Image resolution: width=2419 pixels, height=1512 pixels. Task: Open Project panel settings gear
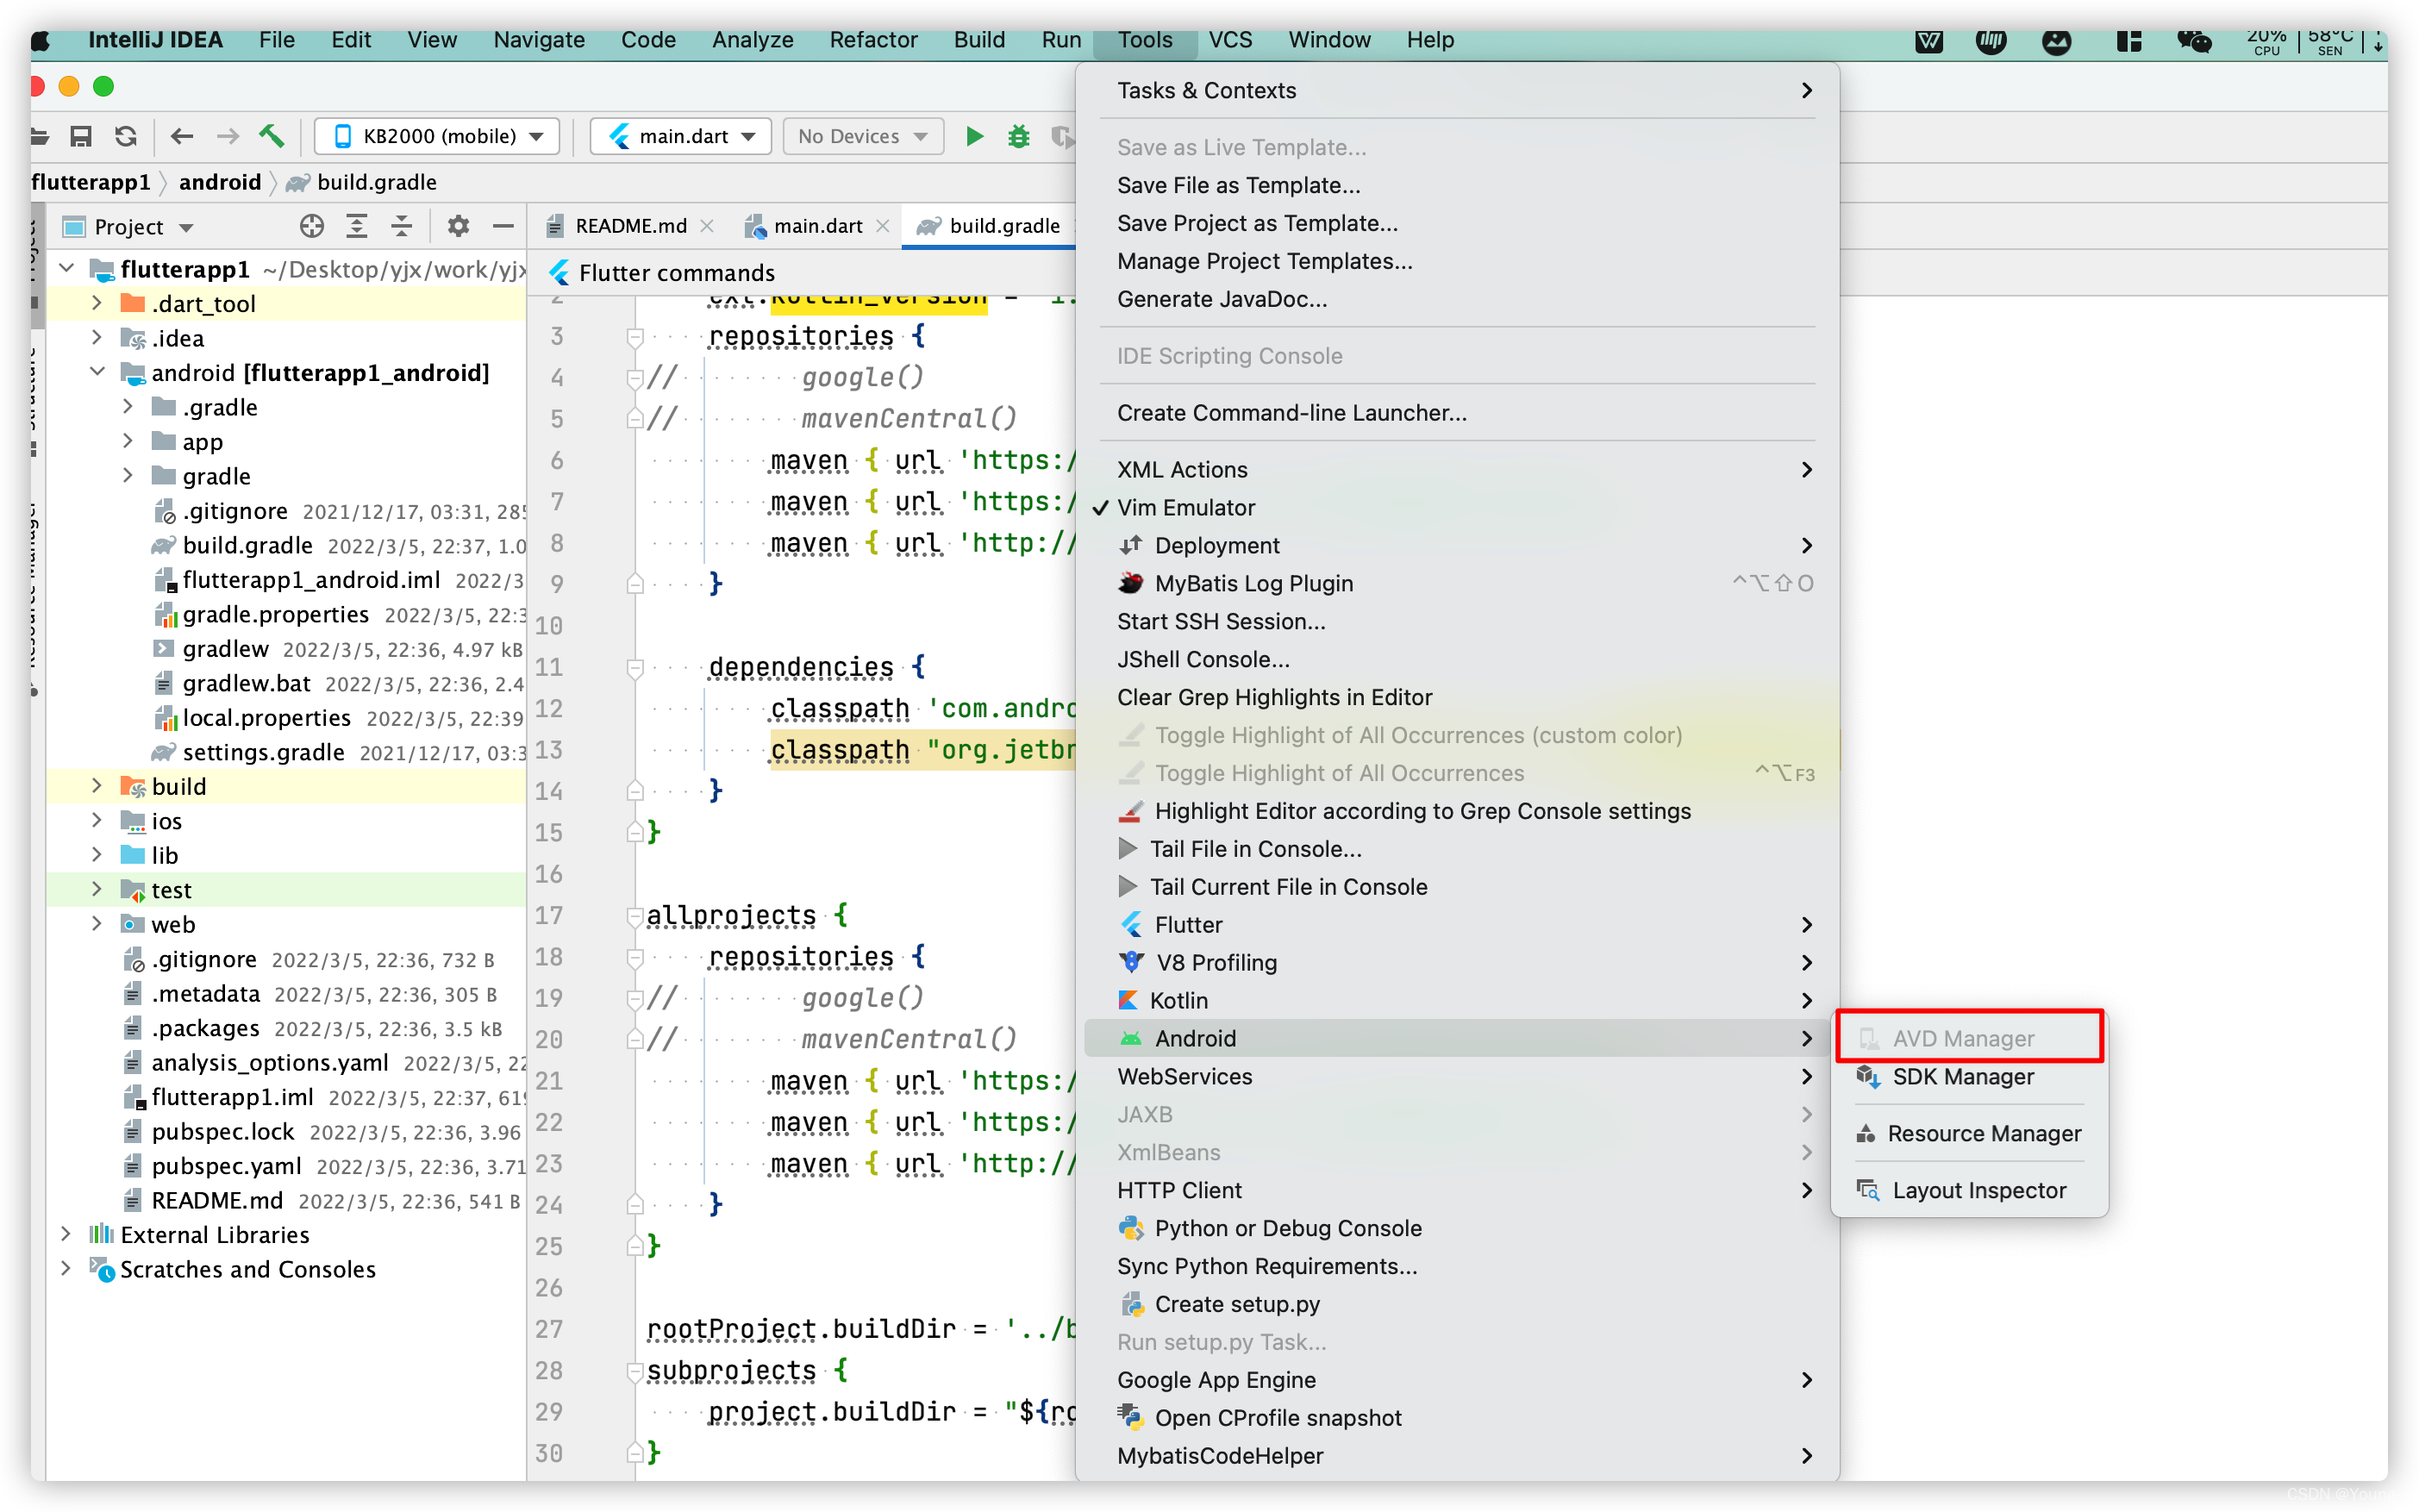click(x=458, y=227)
